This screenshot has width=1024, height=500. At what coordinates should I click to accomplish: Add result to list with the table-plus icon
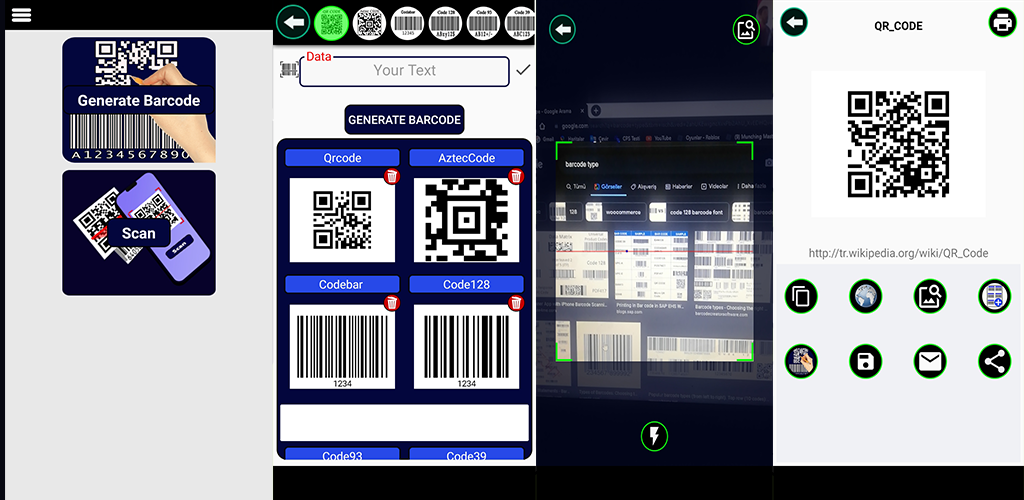pyautogui.click(x=995, y=296)
